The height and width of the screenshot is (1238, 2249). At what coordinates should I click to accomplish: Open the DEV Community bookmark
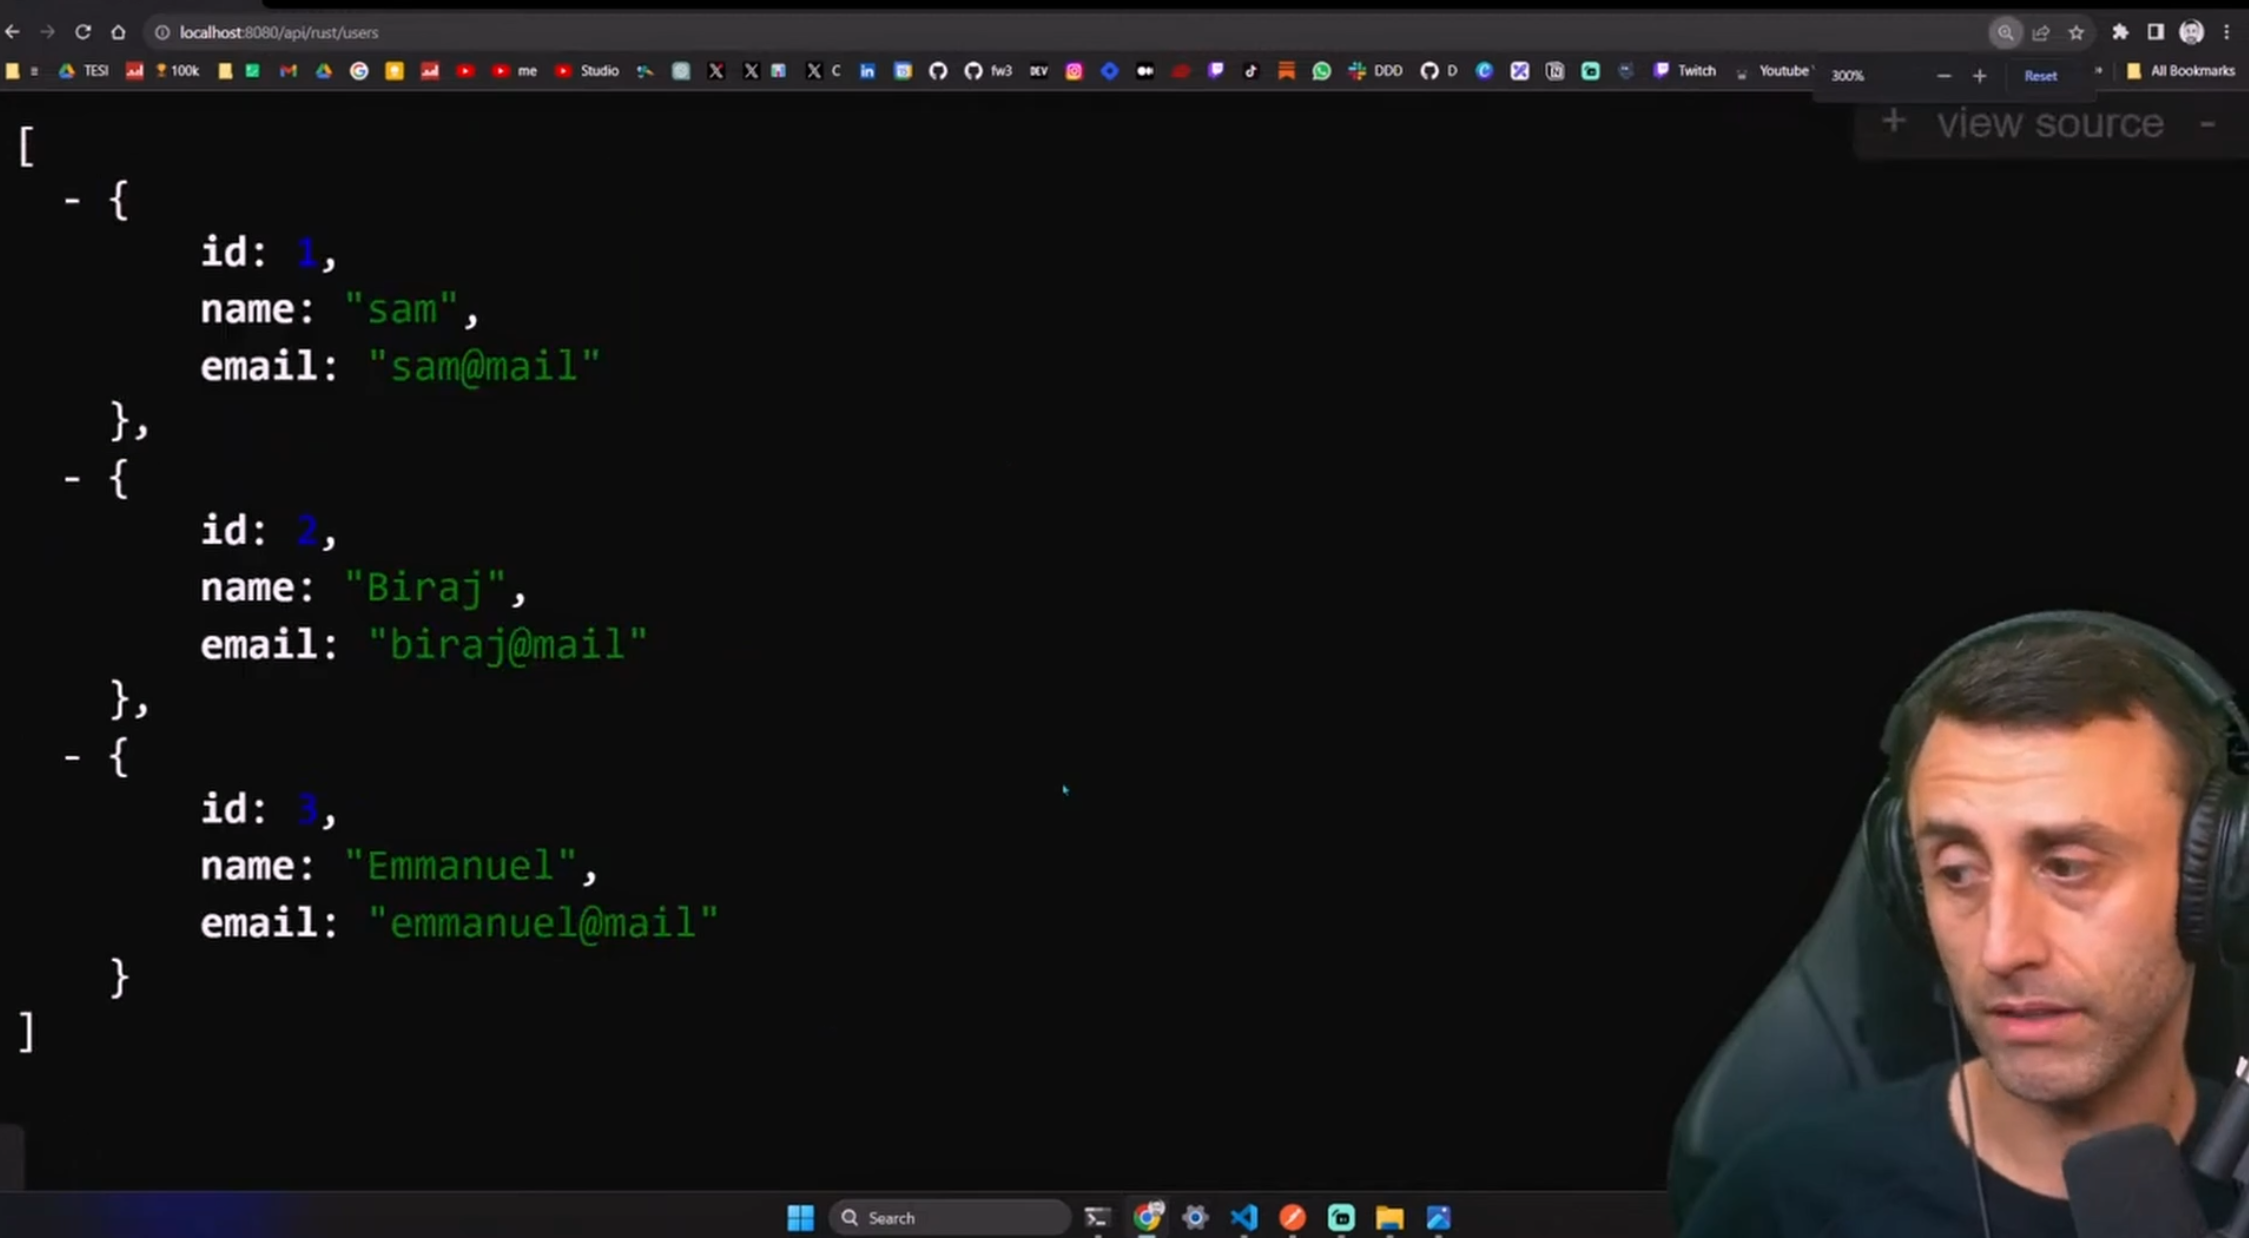[1039, 71]
